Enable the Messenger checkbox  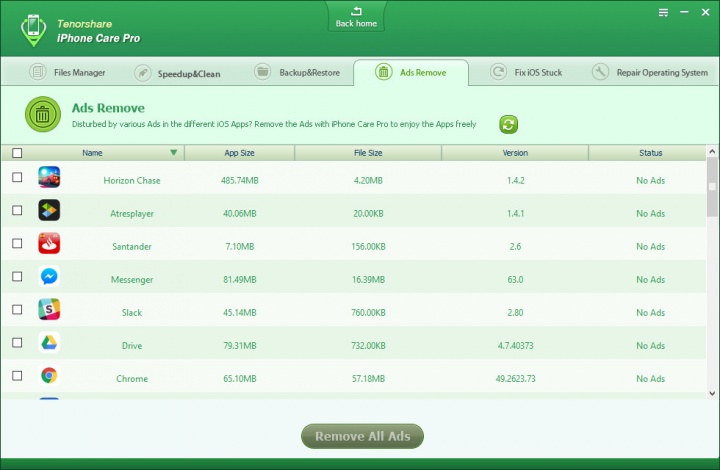pos(17,276)
